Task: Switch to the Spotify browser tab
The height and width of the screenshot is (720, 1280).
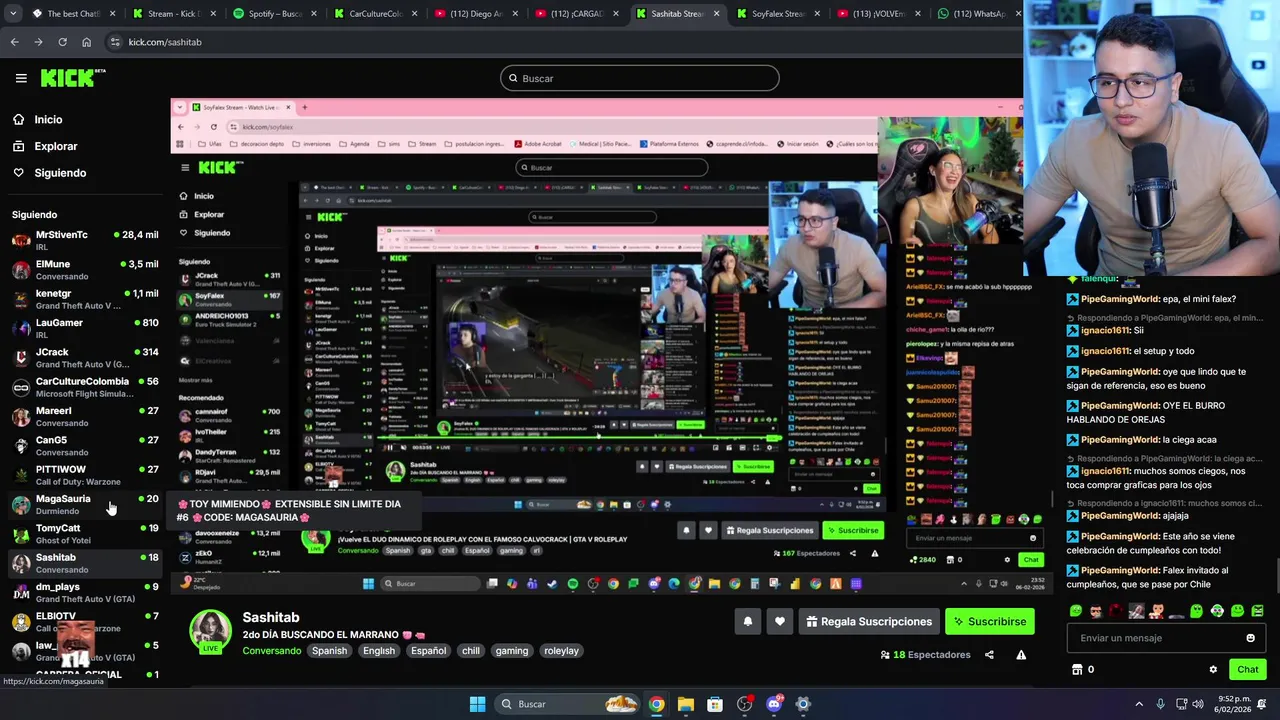Action: (273, 14)
